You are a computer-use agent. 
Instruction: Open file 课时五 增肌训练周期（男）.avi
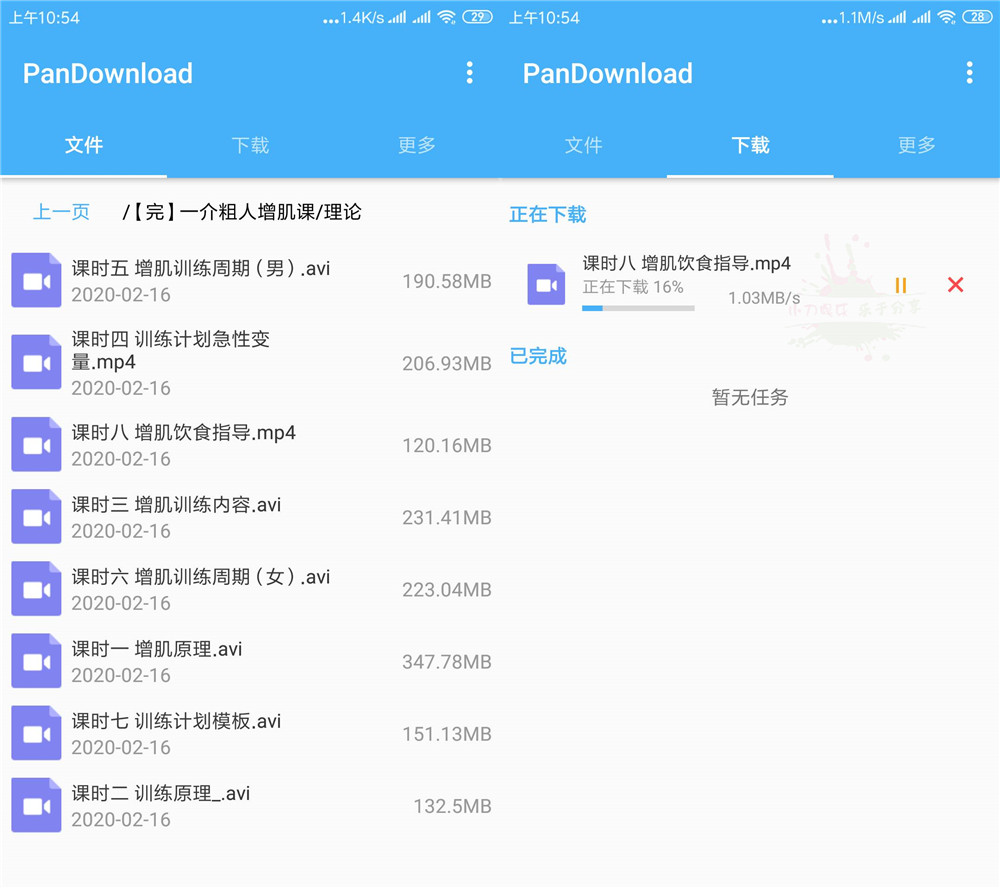click(251, 281)
